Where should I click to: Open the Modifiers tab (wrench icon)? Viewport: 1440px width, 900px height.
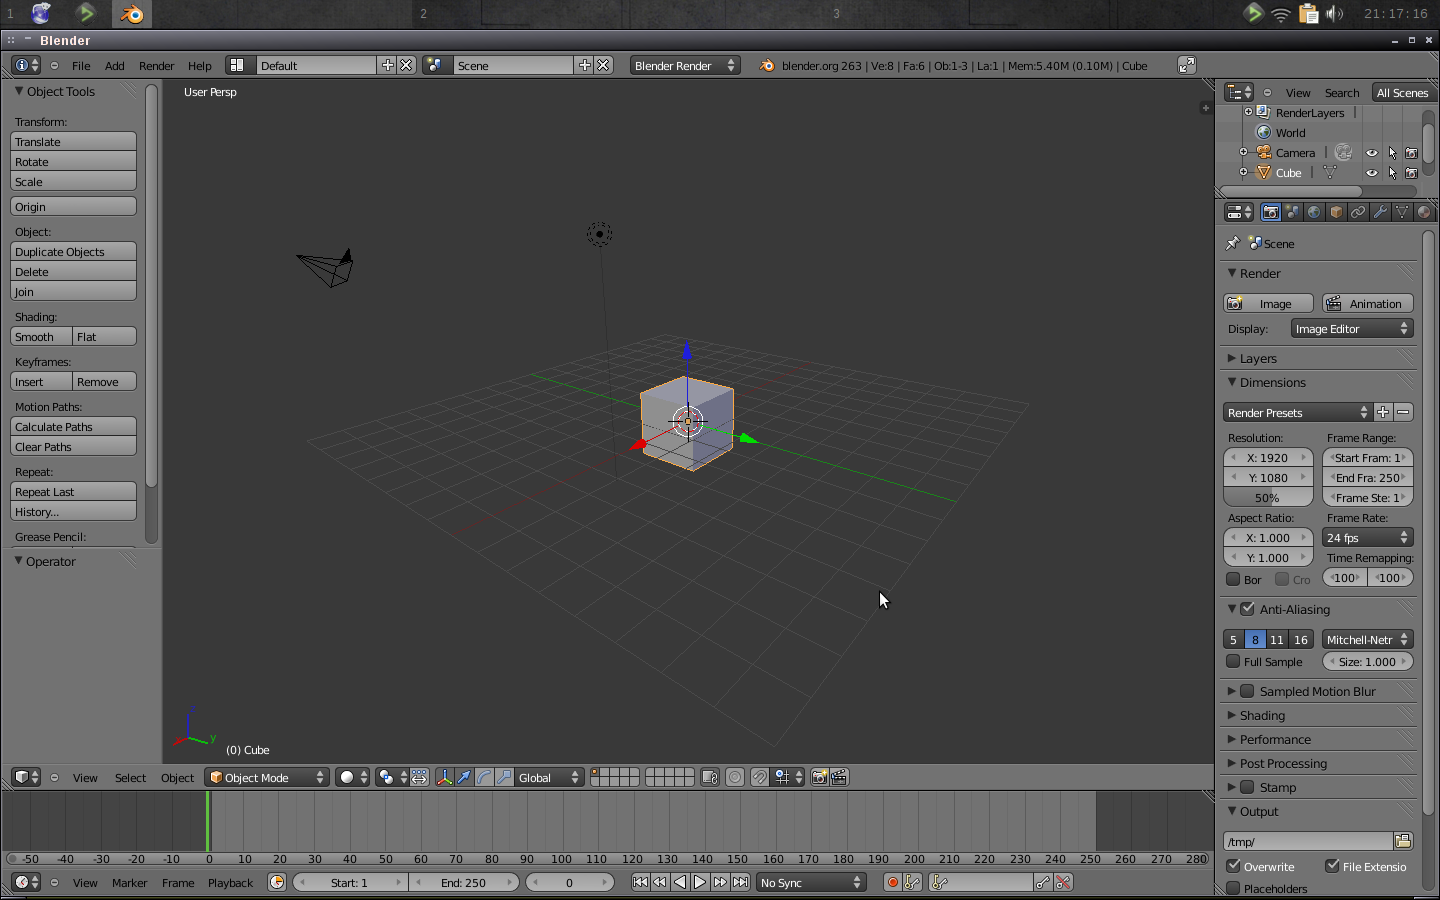[x=1380, y=211]
